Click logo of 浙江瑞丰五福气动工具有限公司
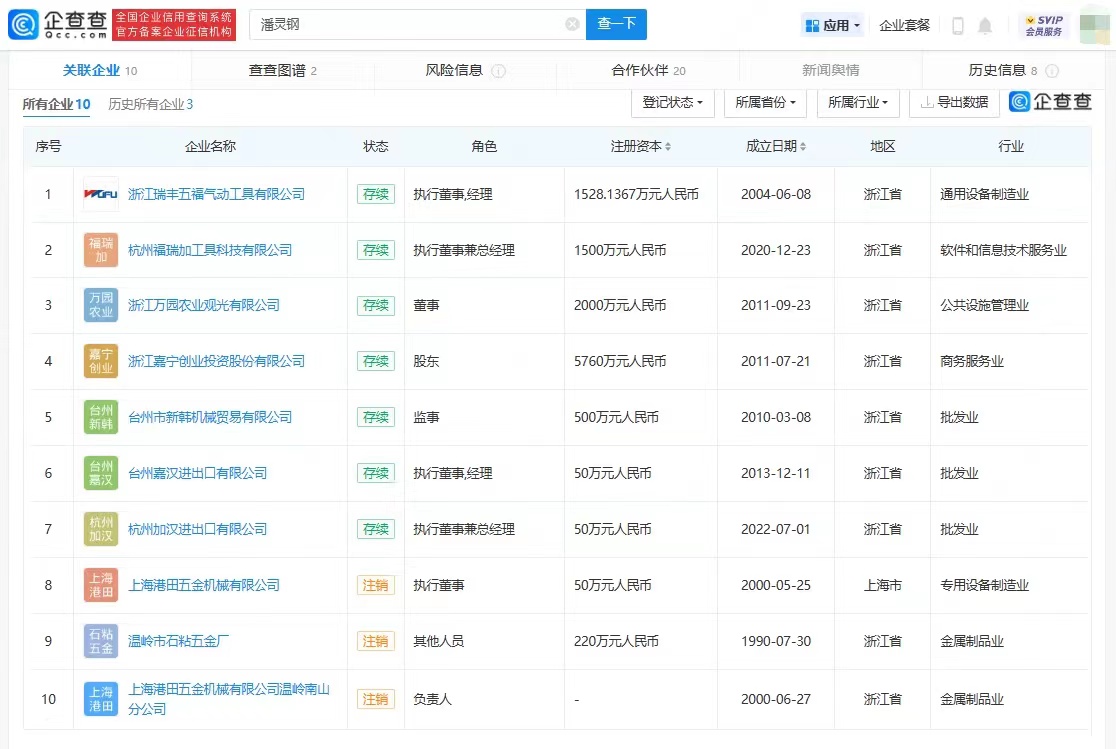The image size is (1116, 749). click(100, 194)
